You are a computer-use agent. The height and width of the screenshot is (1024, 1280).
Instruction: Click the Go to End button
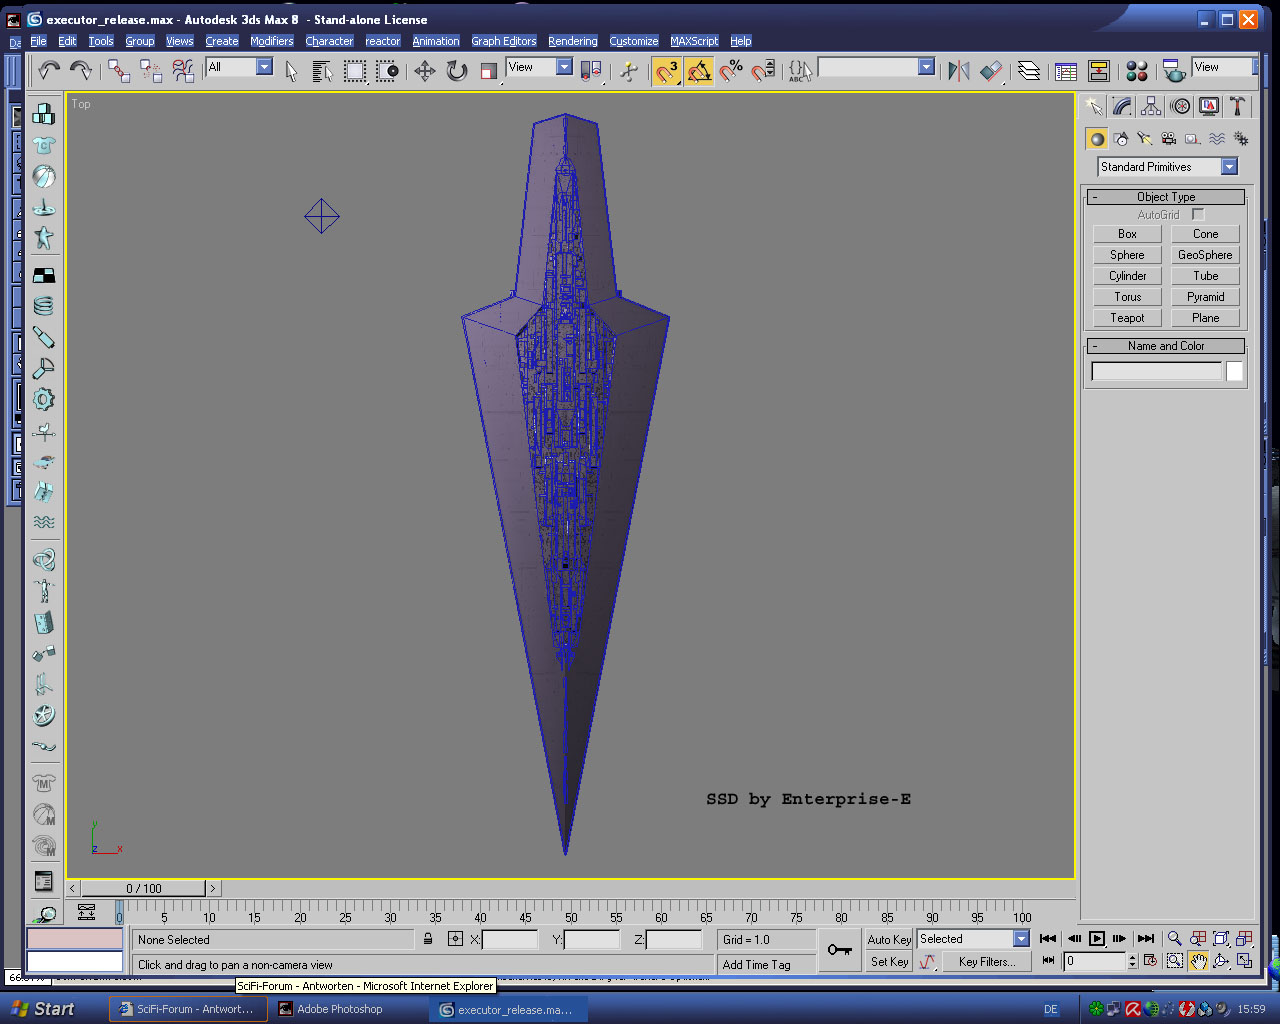click(x=1146, y=938)
